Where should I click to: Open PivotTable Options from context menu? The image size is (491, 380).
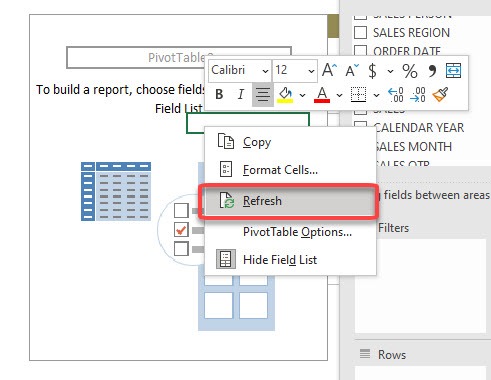pos(290,232)
